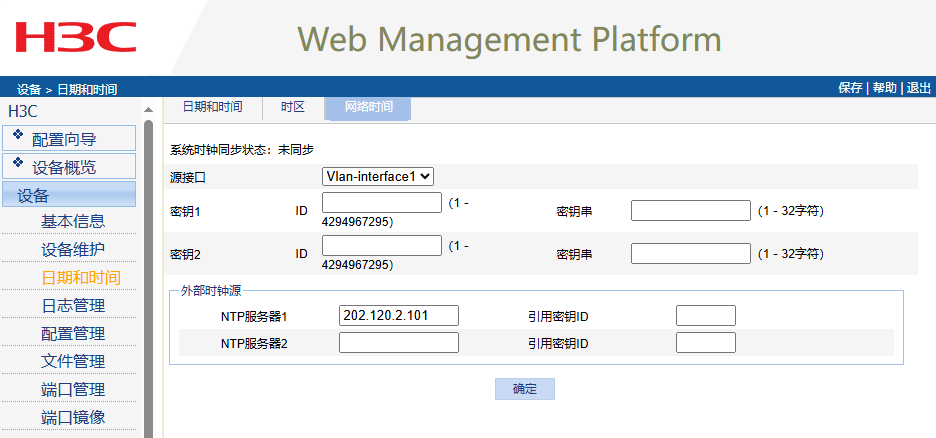The height and width of the screenshot is (438, 936).
Task: Go to 端口管理 in the sidebar
Action: point(73,389)
